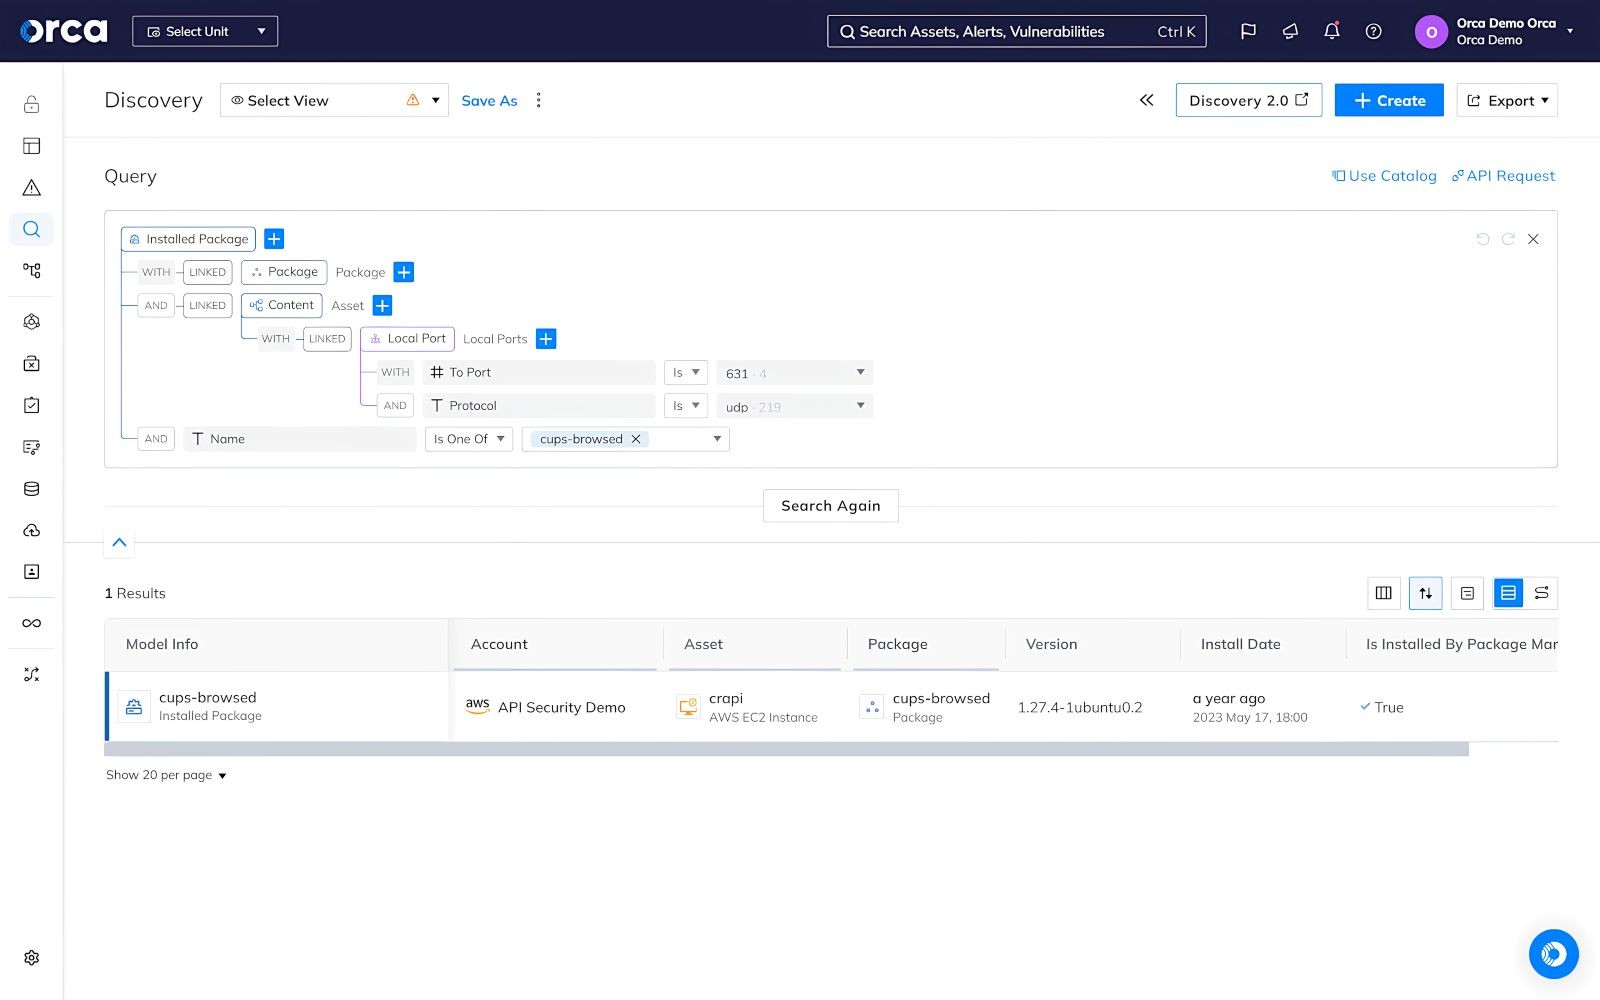This screenshot has height=1000, width=1600.
Task: Add condition next to Package label
Action: point(404,272)
